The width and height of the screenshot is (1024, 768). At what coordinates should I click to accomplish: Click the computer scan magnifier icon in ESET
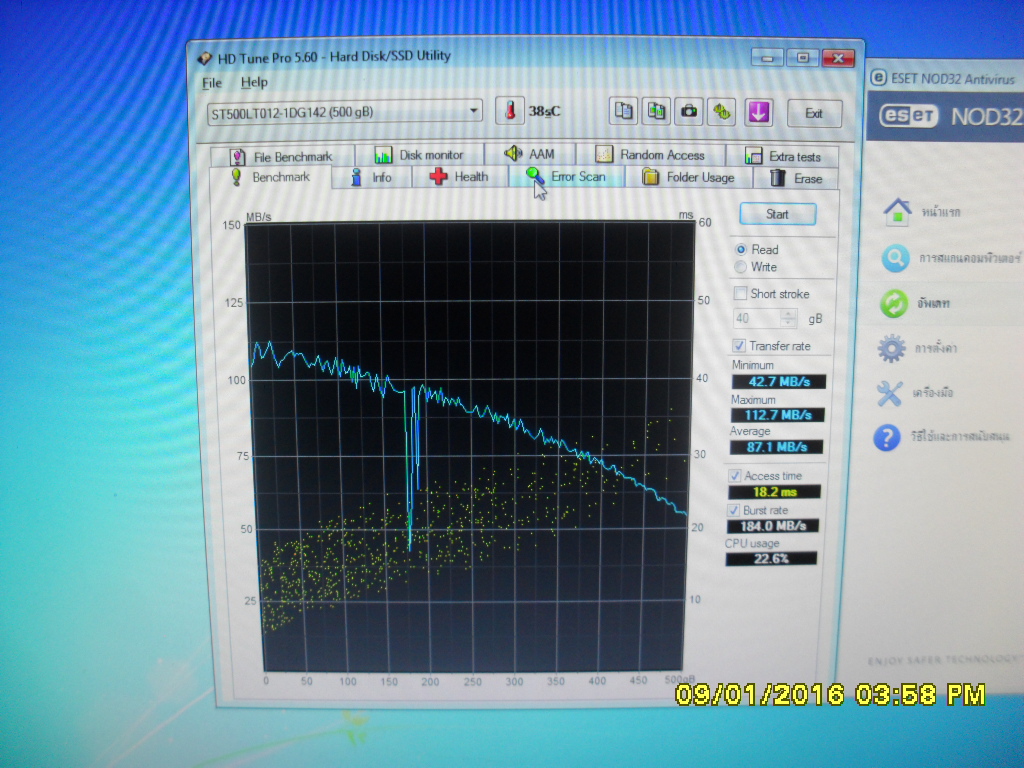click(x=895, y=259)
